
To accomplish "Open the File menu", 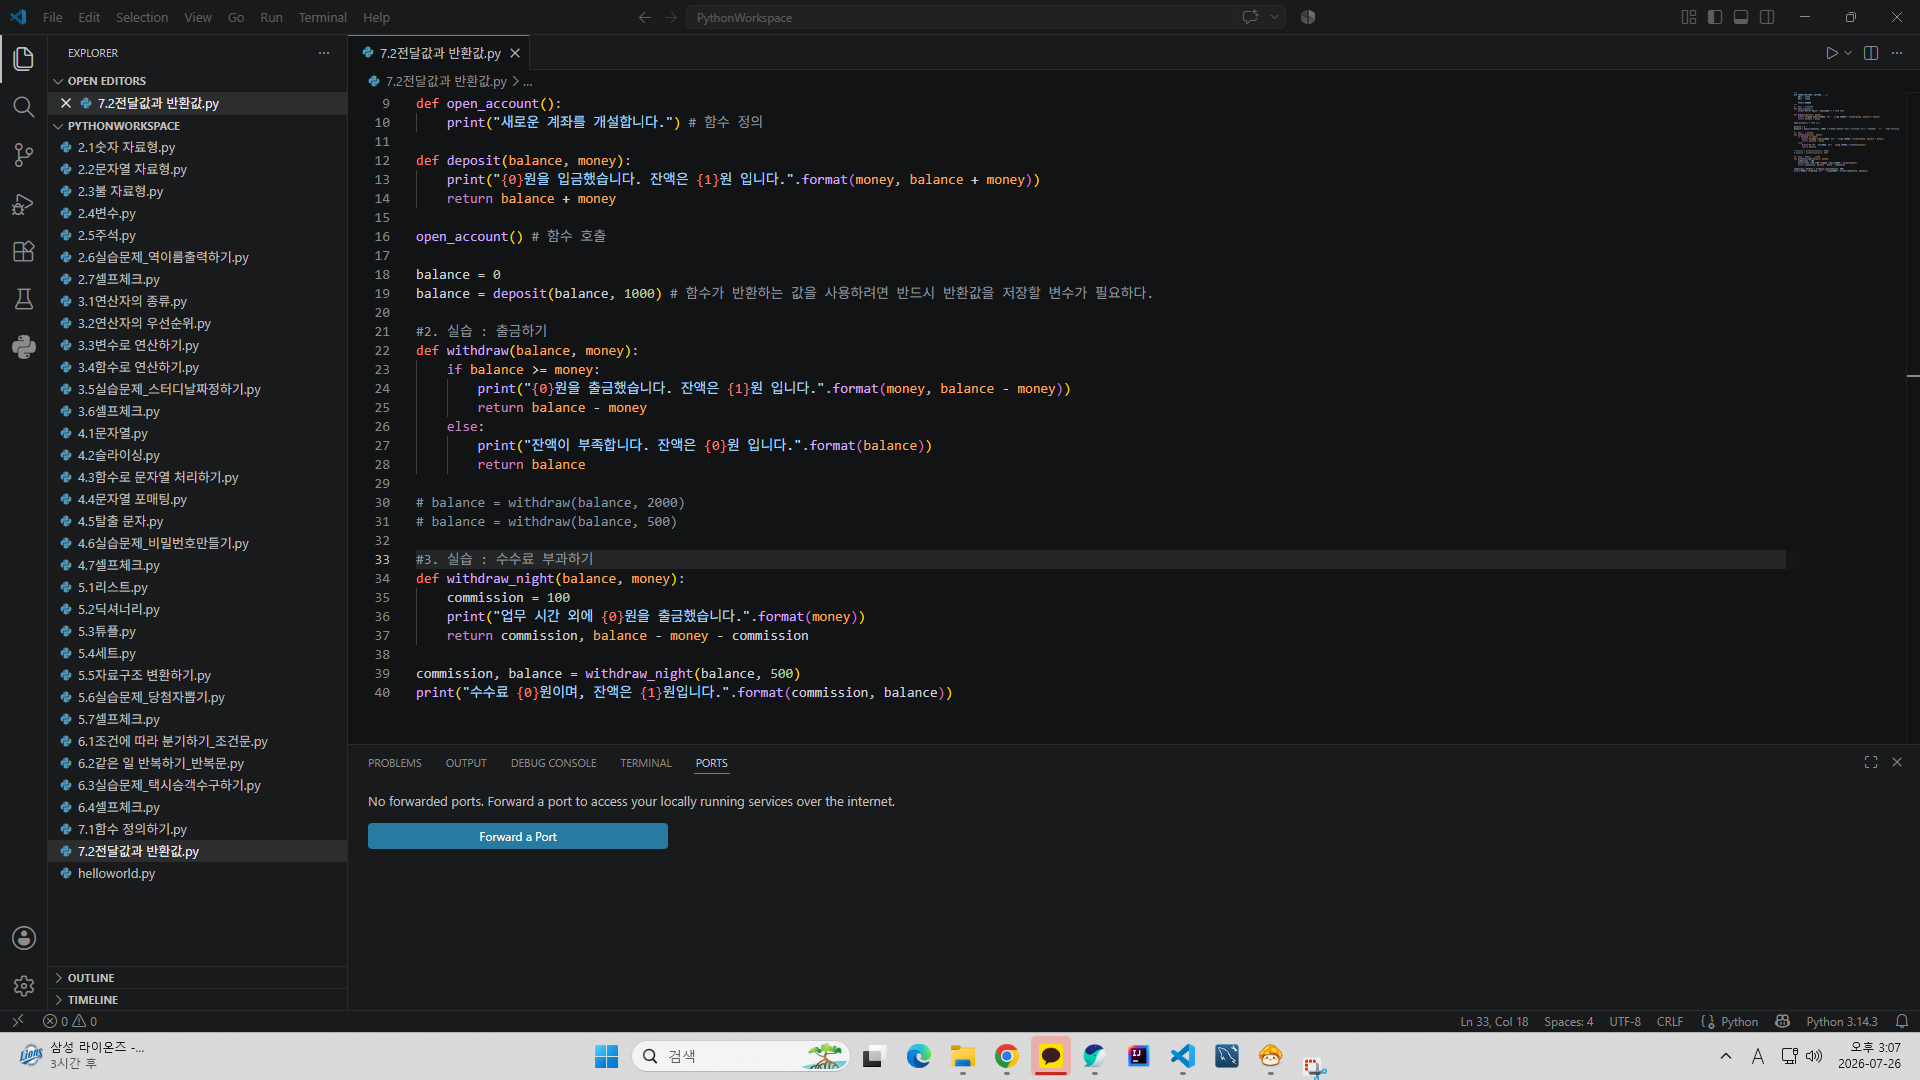I will click(x=53, y=17).
